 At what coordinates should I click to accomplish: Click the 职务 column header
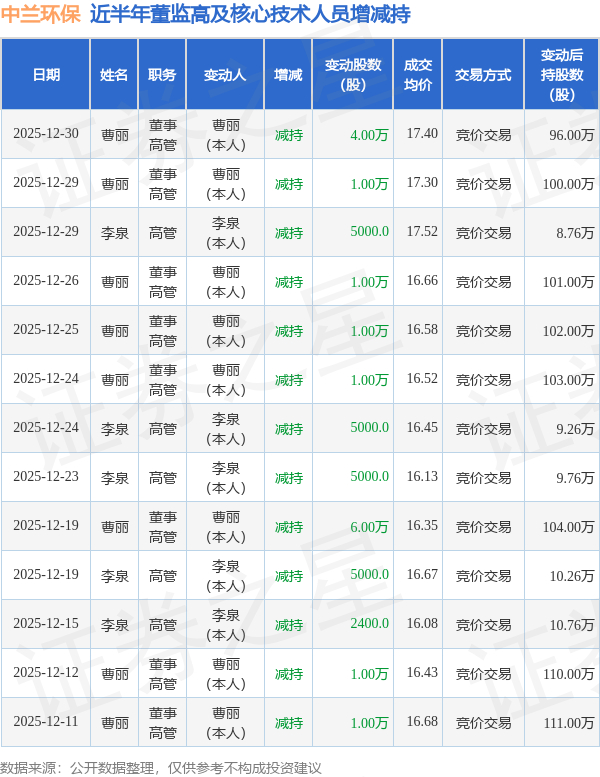click(162, 74)
